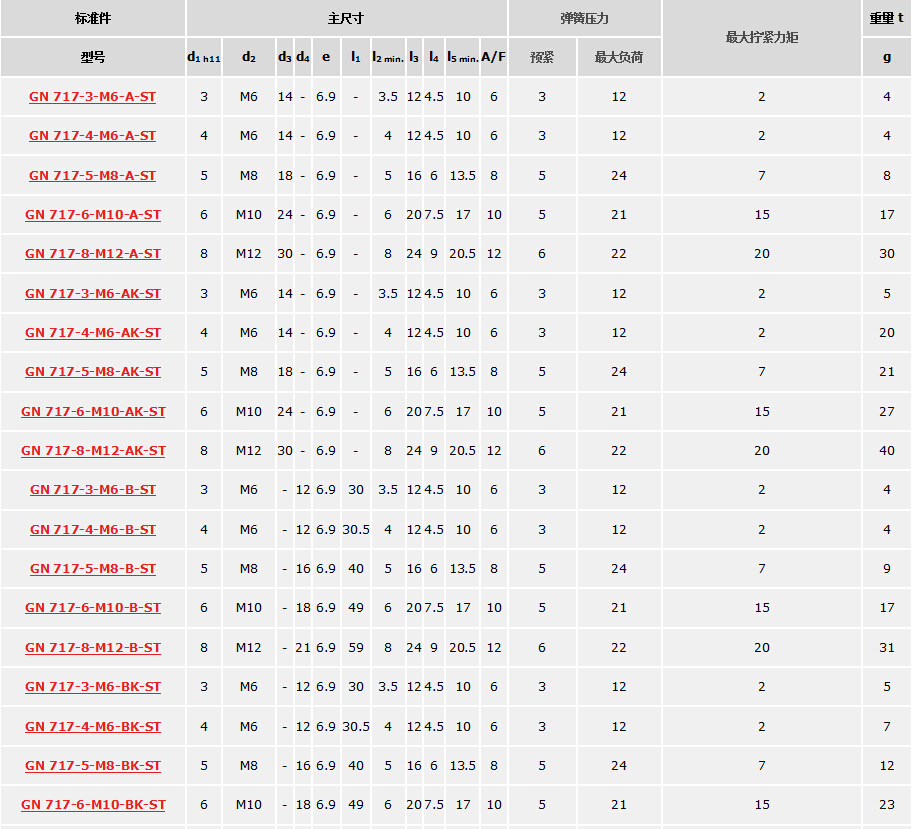Click l5 value 13.5 in GN 717-5-M8-BK-ST row
The width and height of the screenshot is (913, 829).
pos(462,766)
